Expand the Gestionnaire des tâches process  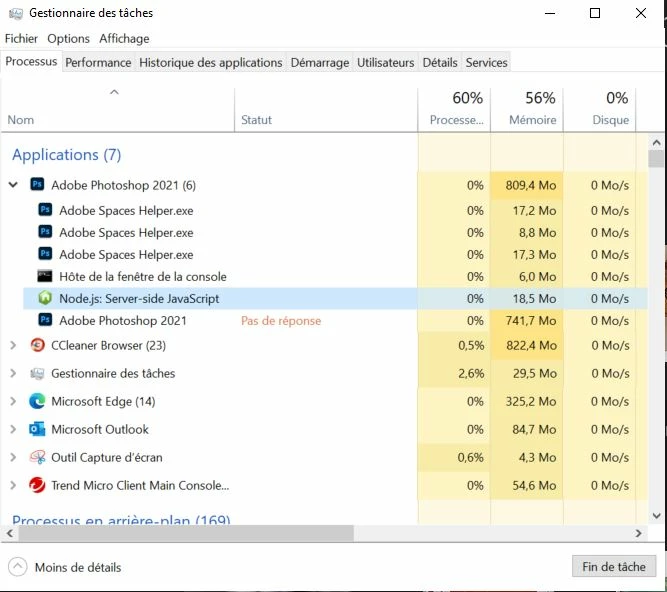pos(13,373)
